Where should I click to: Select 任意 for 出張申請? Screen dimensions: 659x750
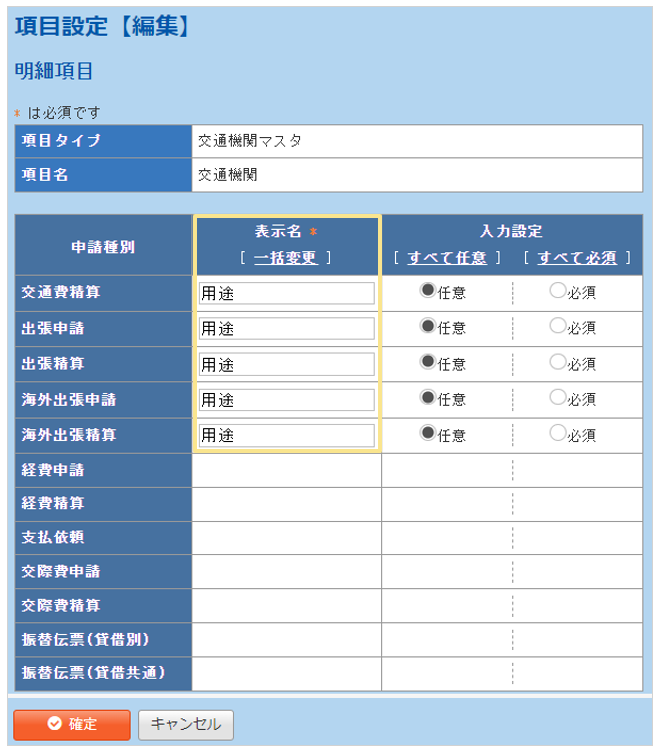[x=428, y=326]
